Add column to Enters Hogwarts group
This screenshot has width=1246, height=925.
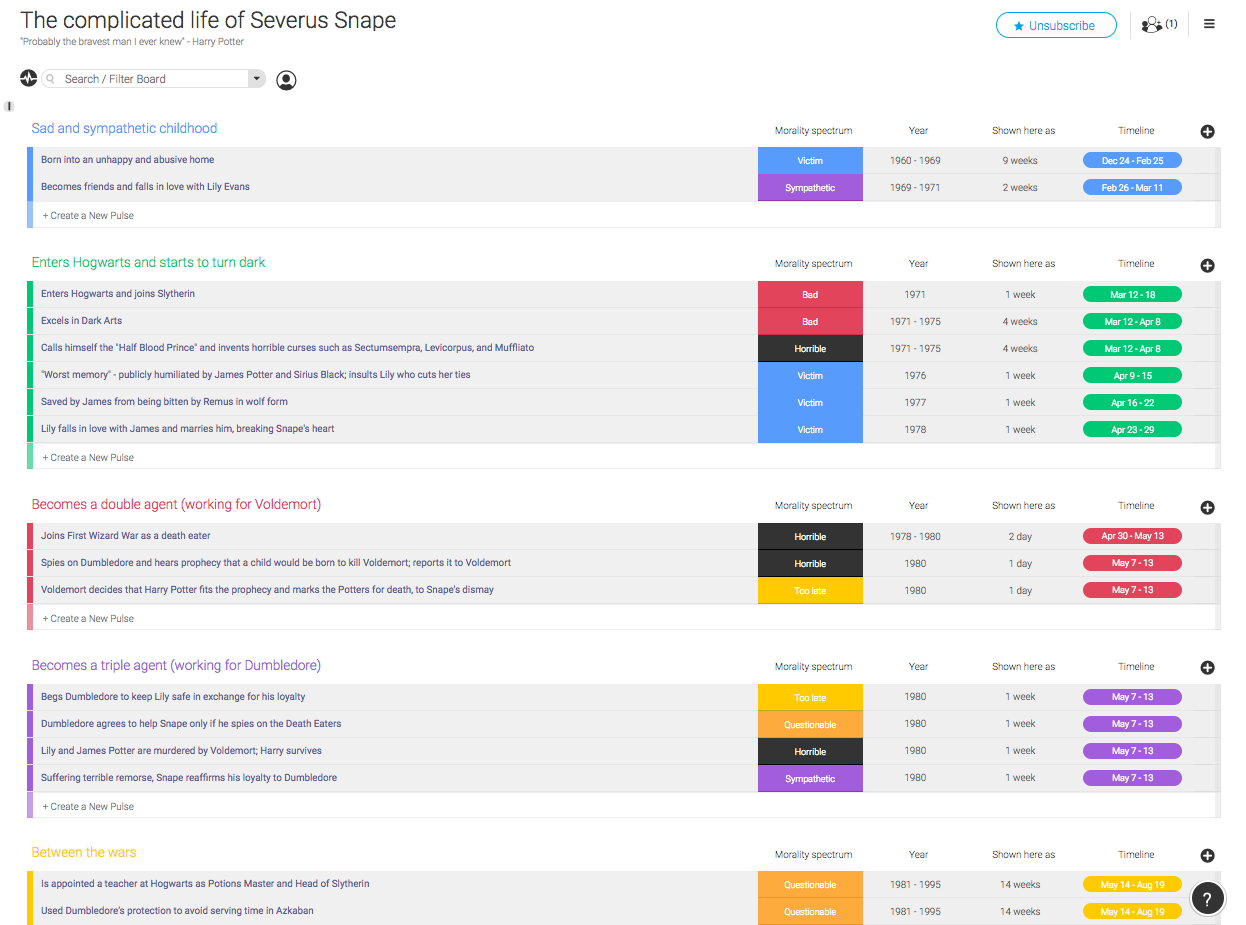(x=1207, y=266)
